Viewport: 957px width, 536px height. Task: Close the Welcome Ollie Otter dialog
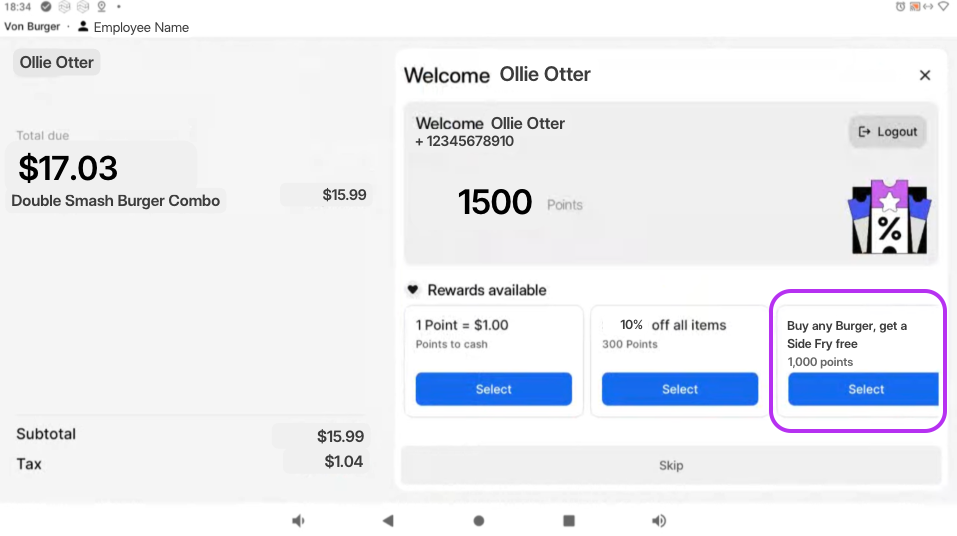tap(925, 75)
